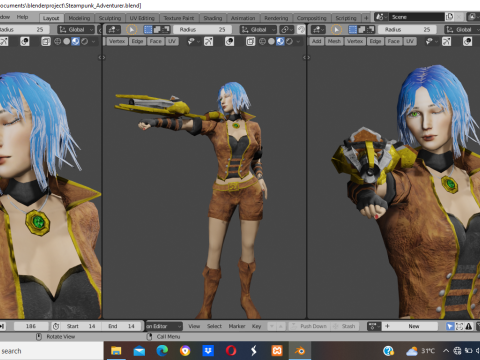Switch left viewport to solid shading
The width and height of the screenshot is (480, 360).
[x=66, y=41]
